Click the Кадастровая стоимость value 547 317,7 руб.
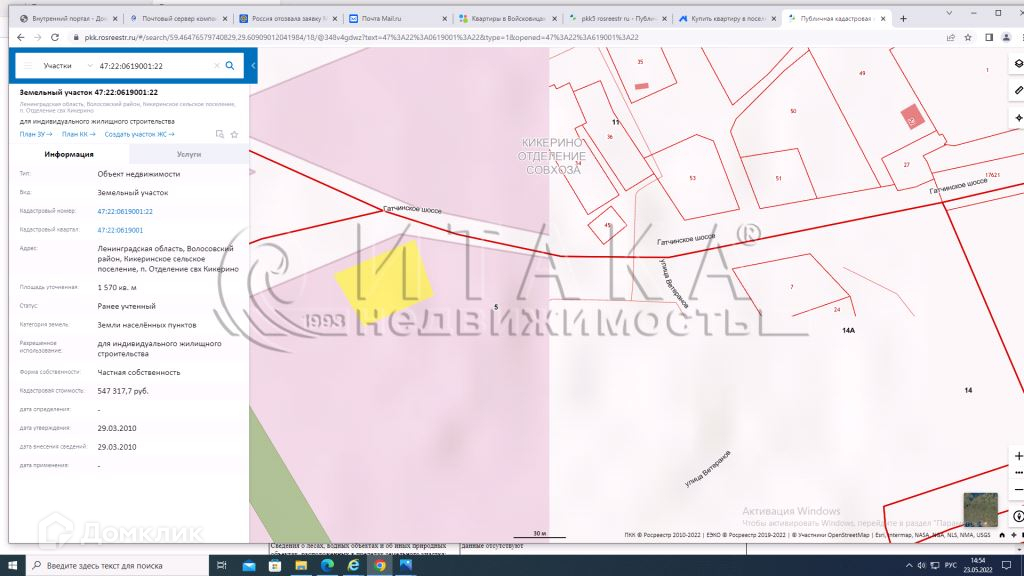 [x=123, y=391]
